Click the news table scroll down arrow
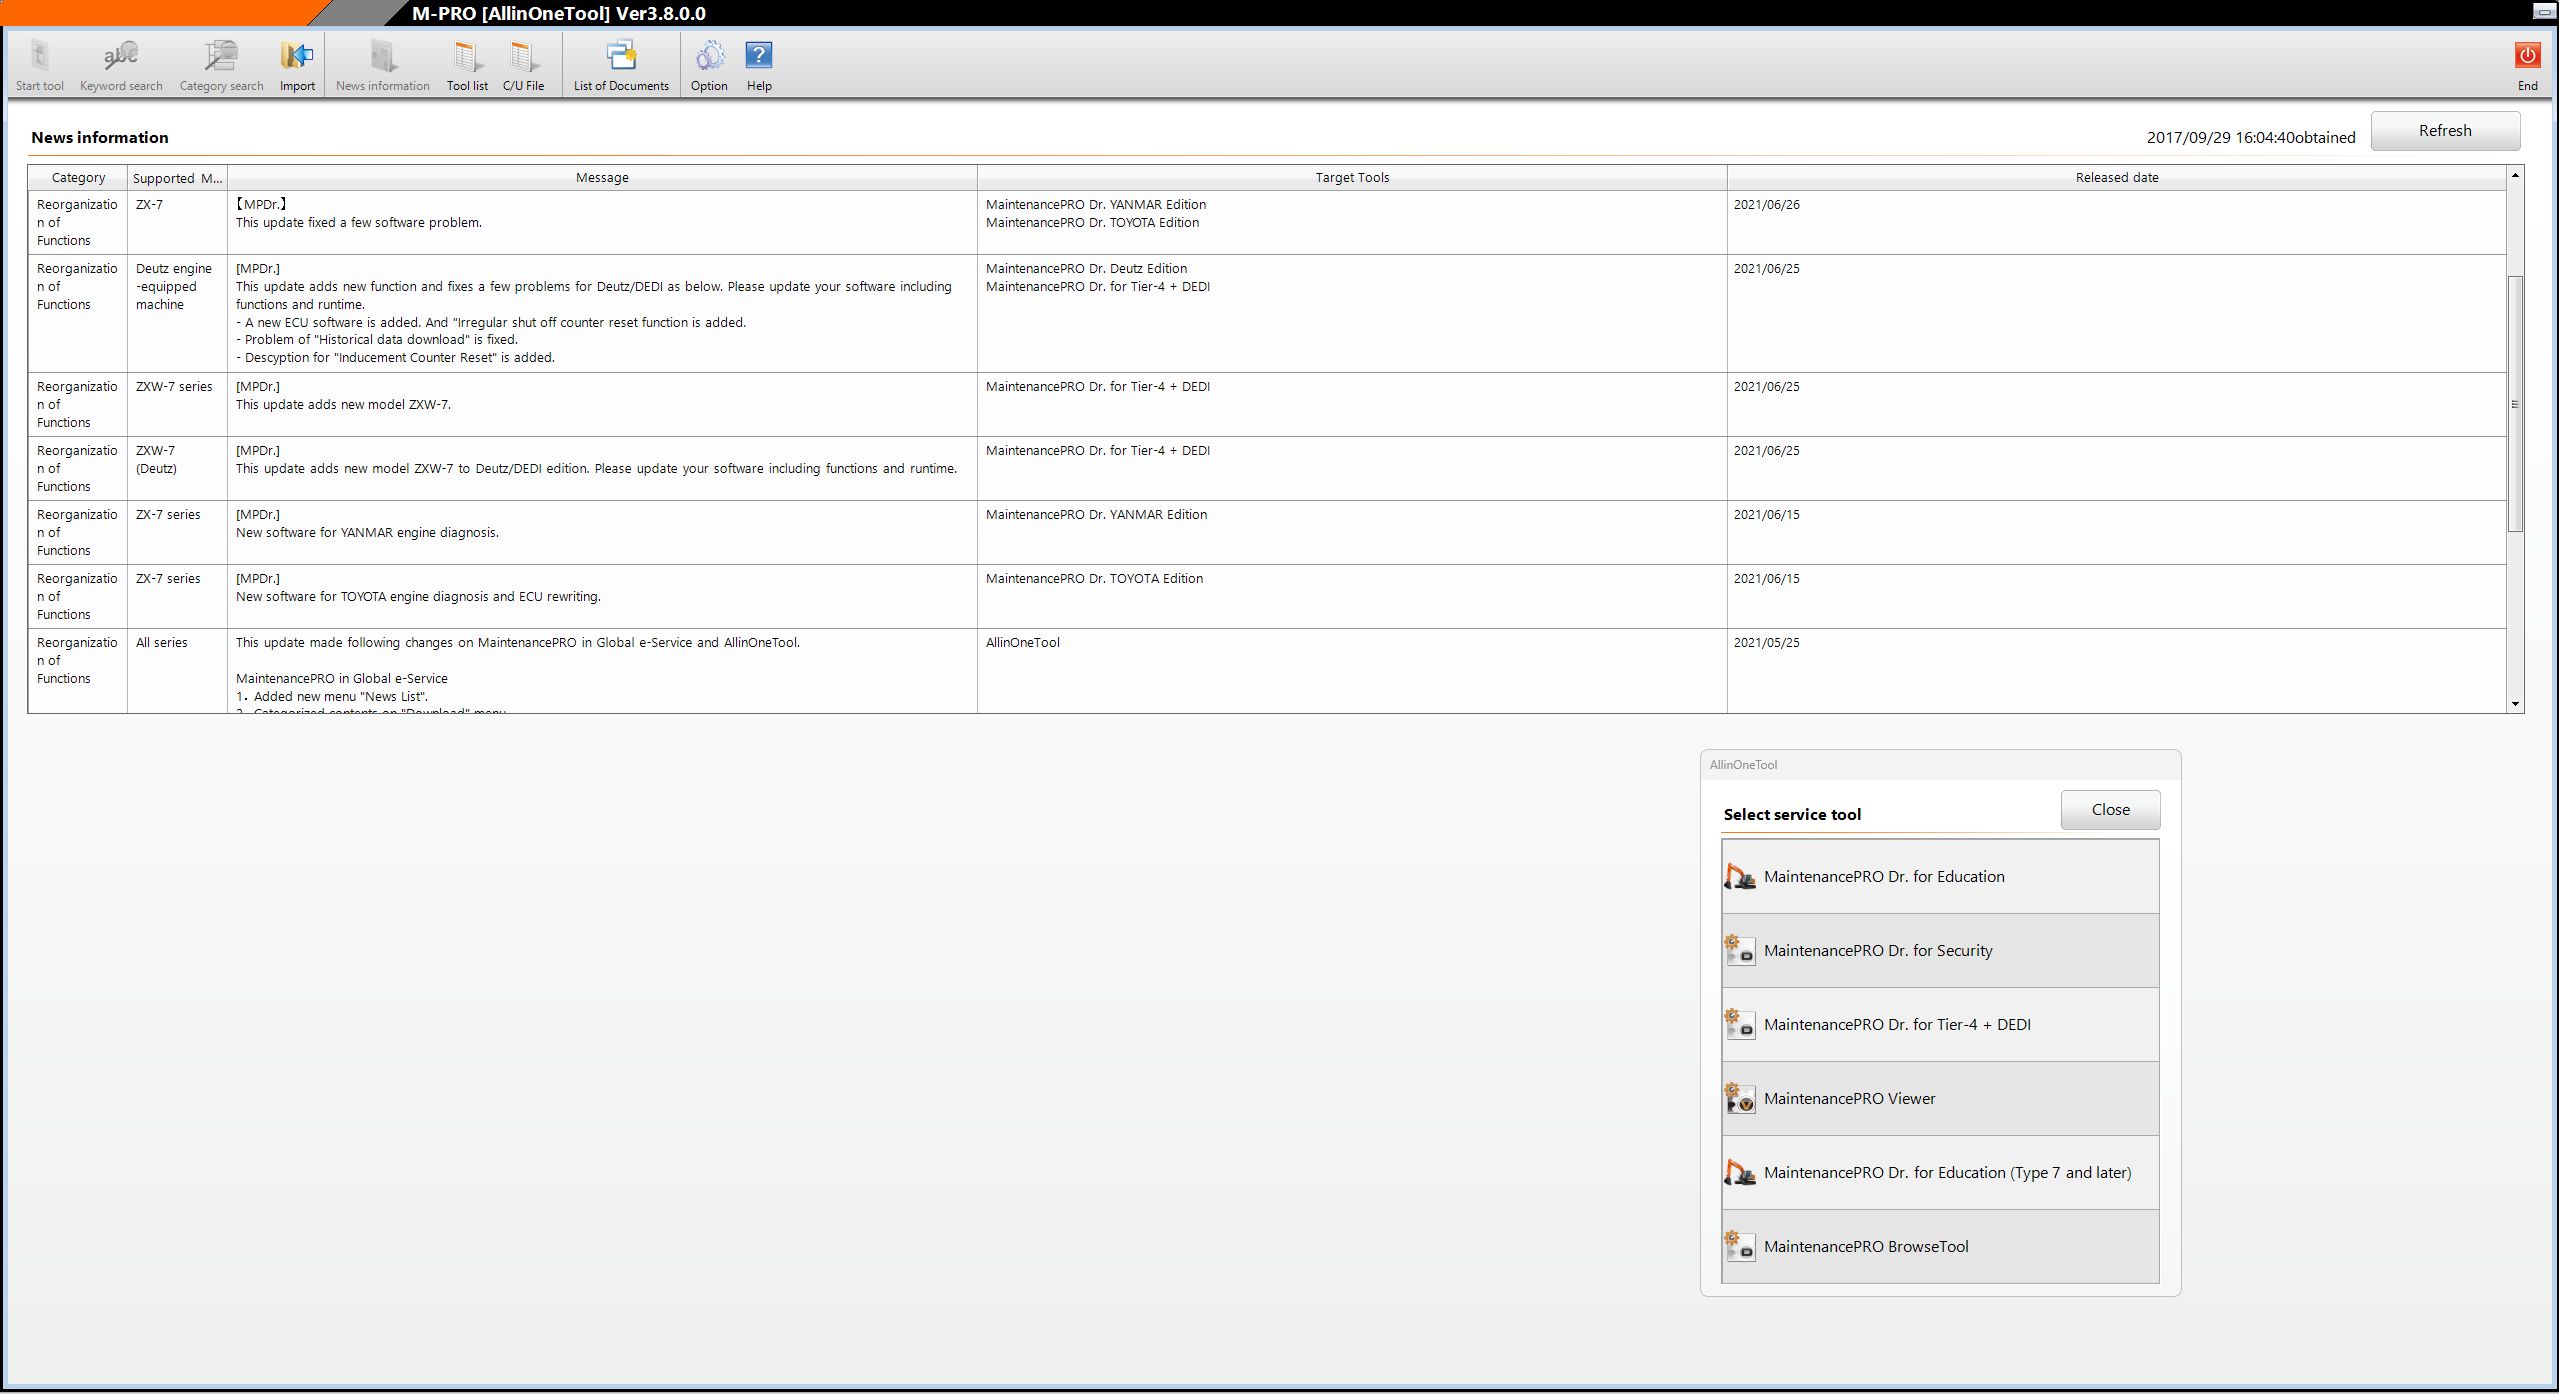Image resolution: width=2559 pixels, height=1394 pixels. point(2515,704)
